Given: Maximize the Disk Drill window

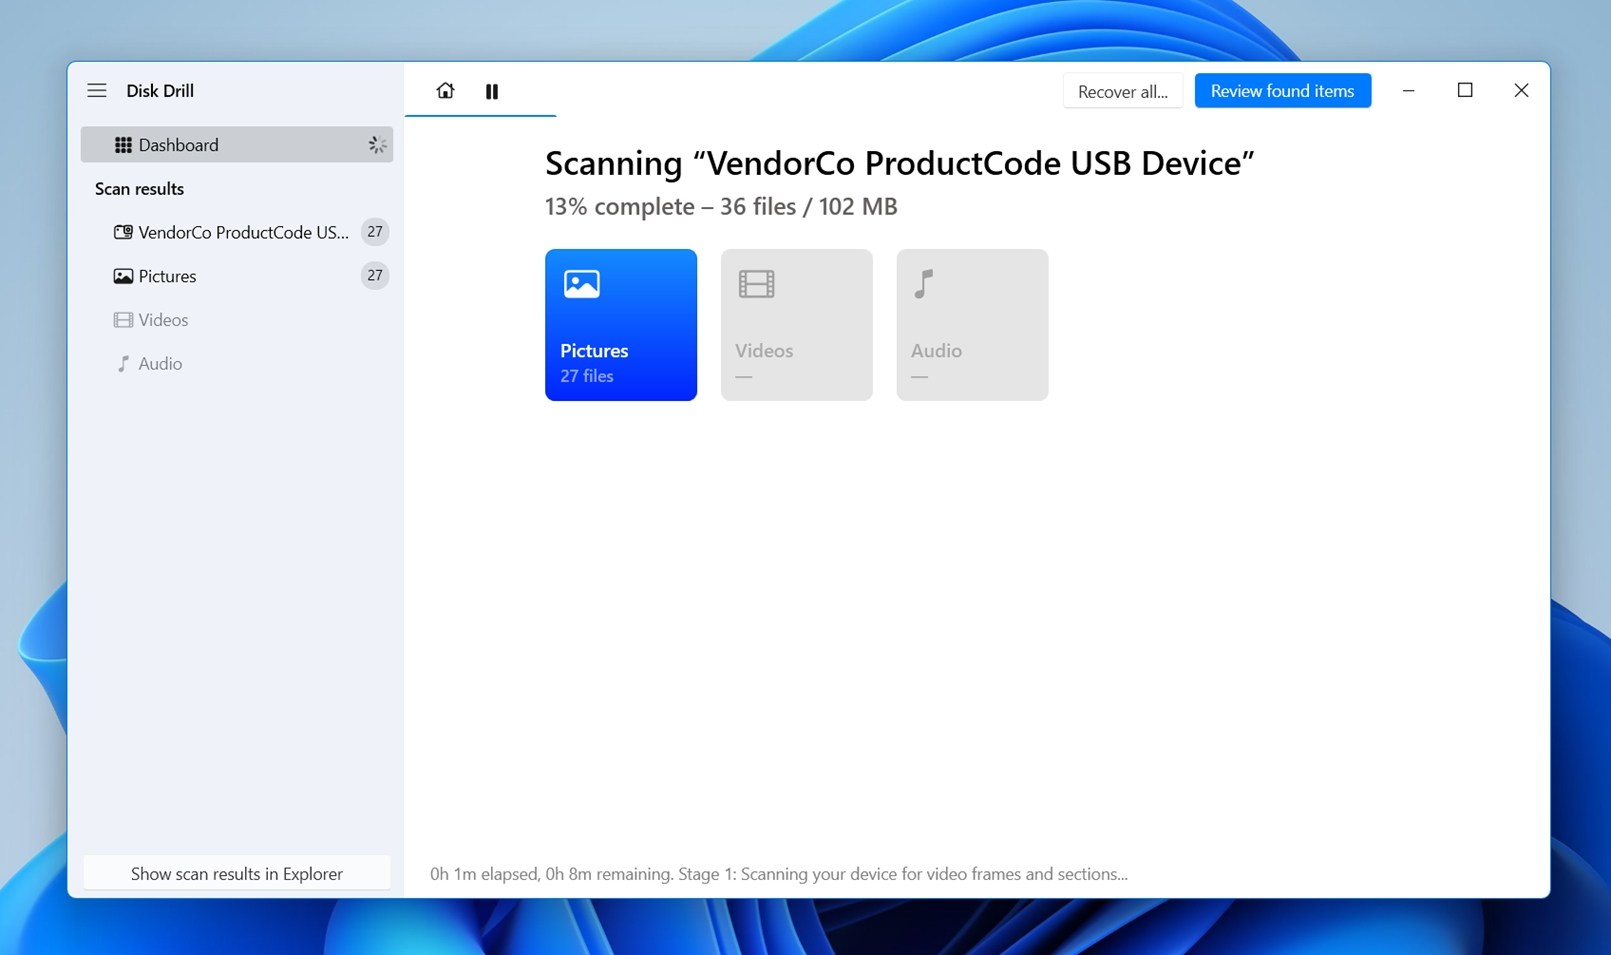Looking at the screenshot, I should 1465,91.
